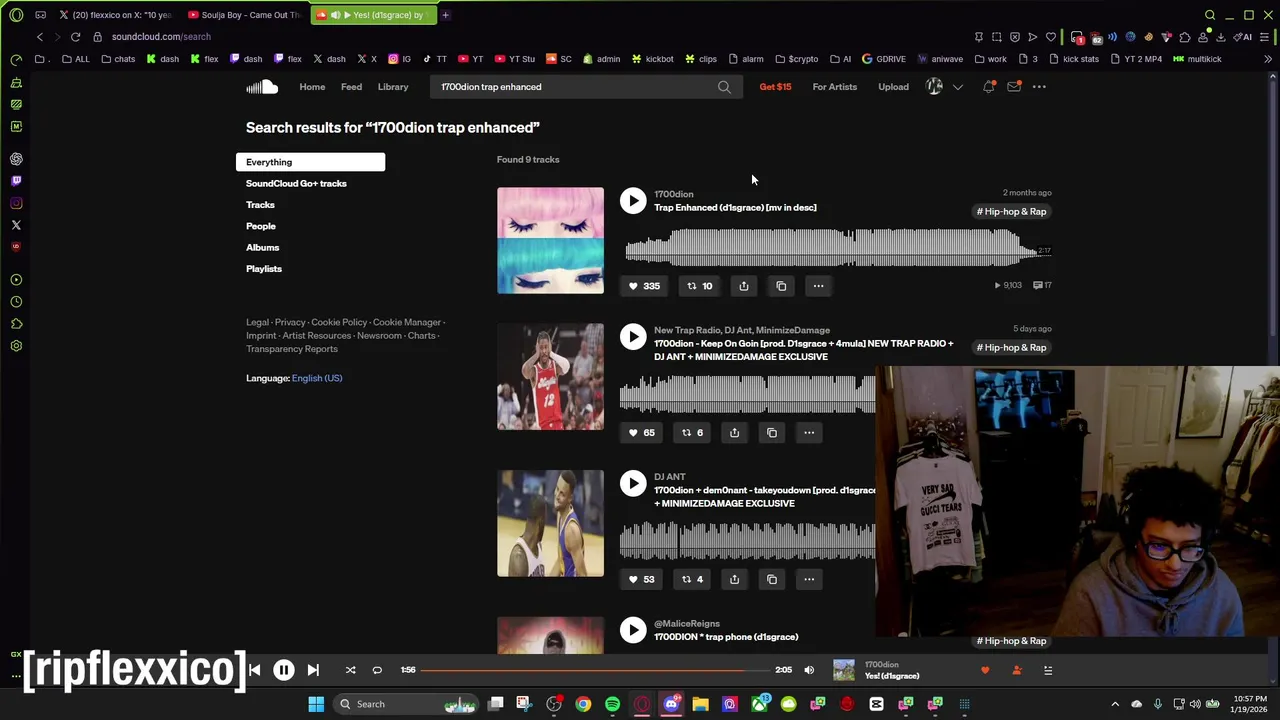Like Keep On Goin with 65 likes
The image size is (1280, 720).
[641, 433]
